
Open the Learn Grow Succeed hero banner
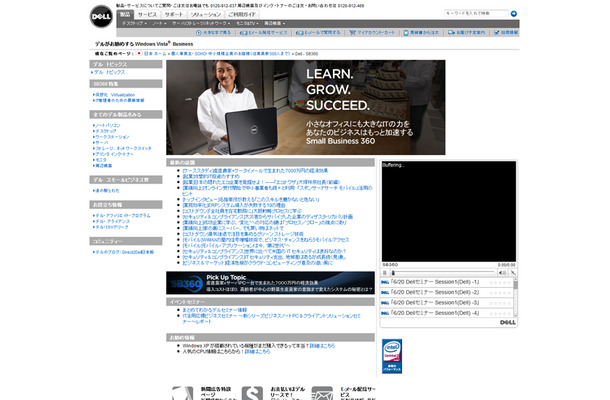[305, 107]
